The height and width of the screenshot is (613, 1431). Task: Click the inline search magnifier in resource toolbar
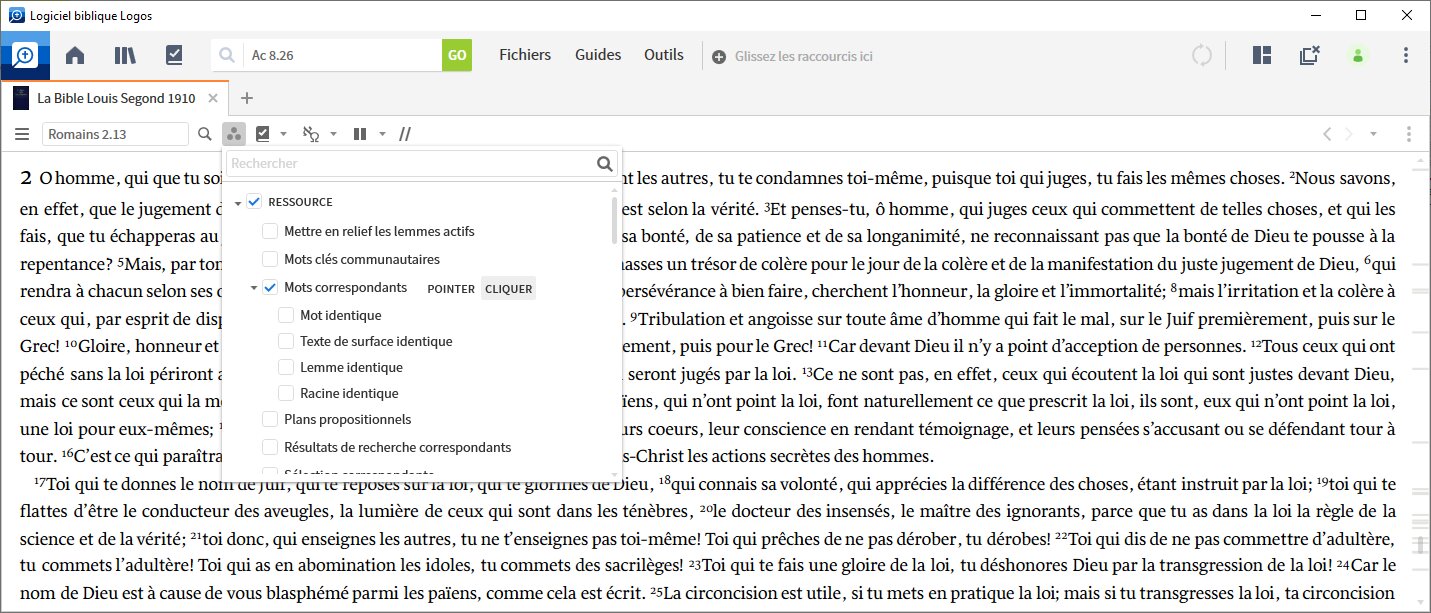(205, 134)
